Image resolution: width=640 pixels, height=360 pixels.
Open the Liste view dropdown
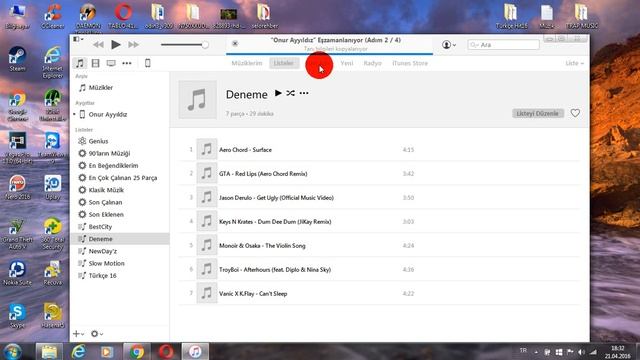574,63
